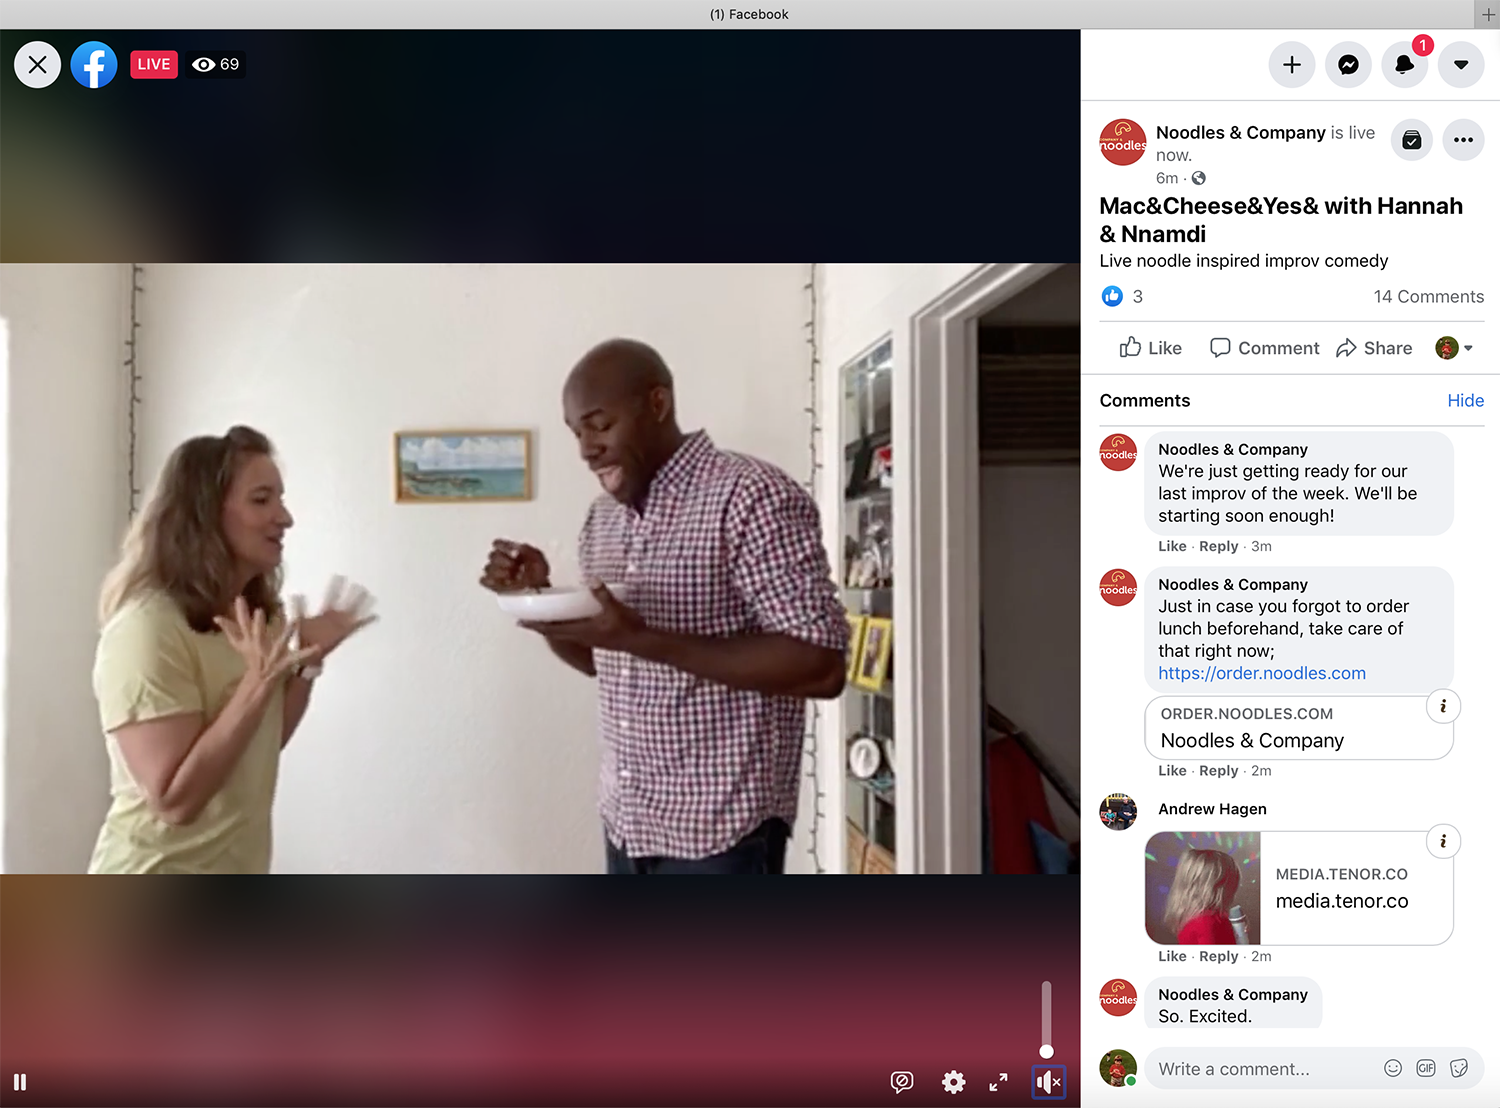The height and width of the screenshot is (1108, 1500).
Task: Click in the Write a comment field
Action: pyautogui.click(x=1264, y=1069)
